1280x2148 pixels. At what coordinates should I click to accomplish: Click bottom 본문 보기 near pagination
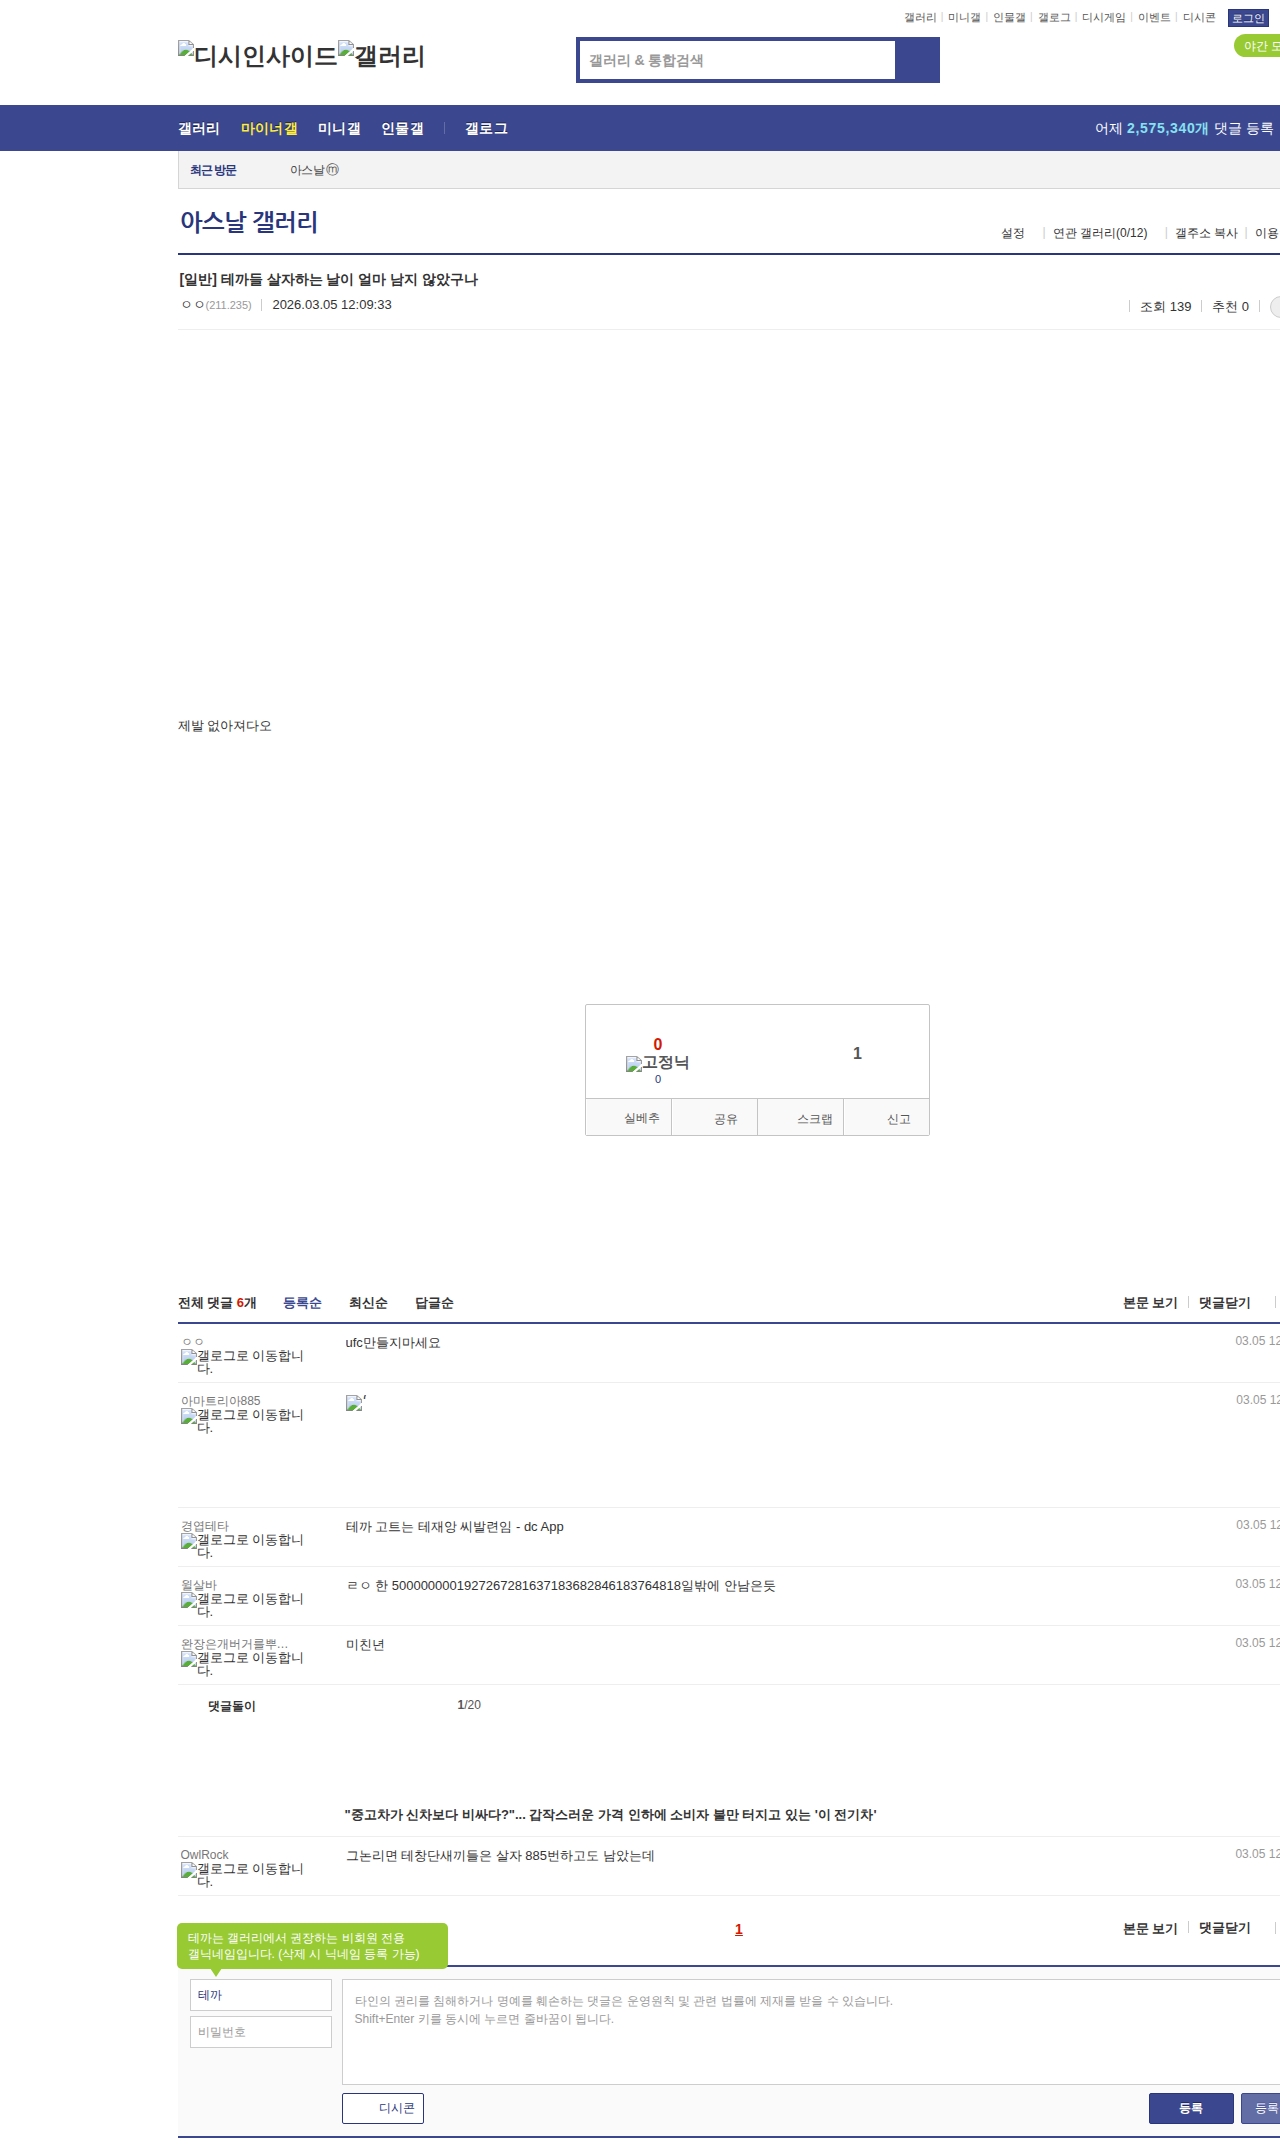(1150, 1929)
